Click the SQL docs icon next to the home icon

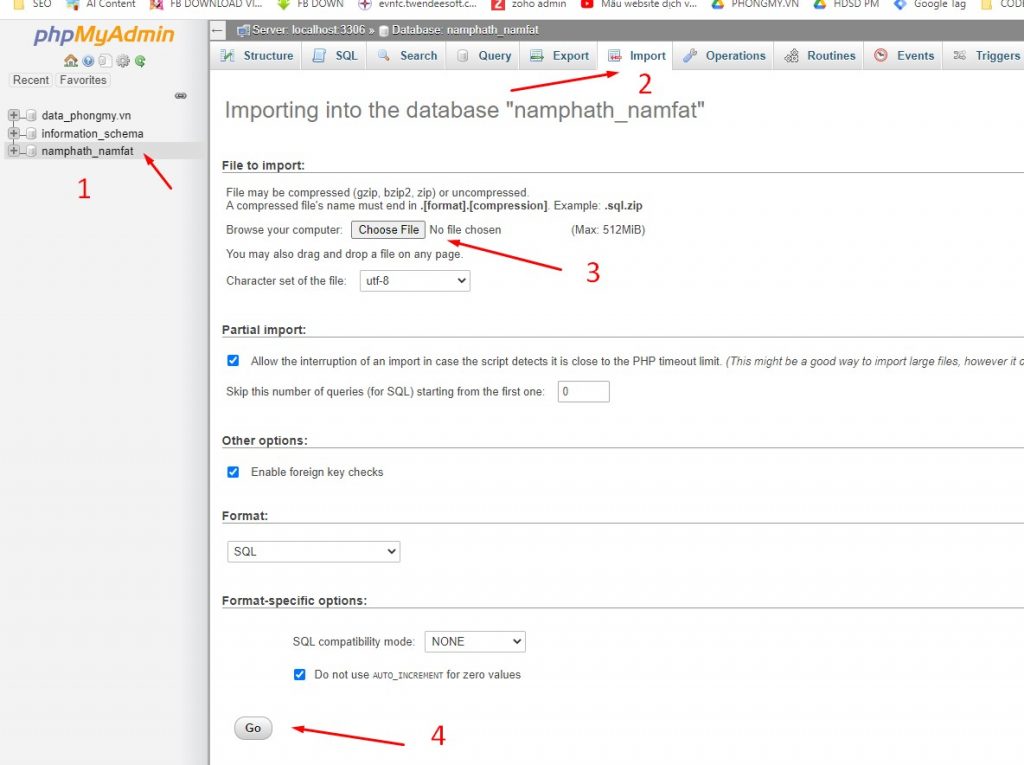(105, 61)
